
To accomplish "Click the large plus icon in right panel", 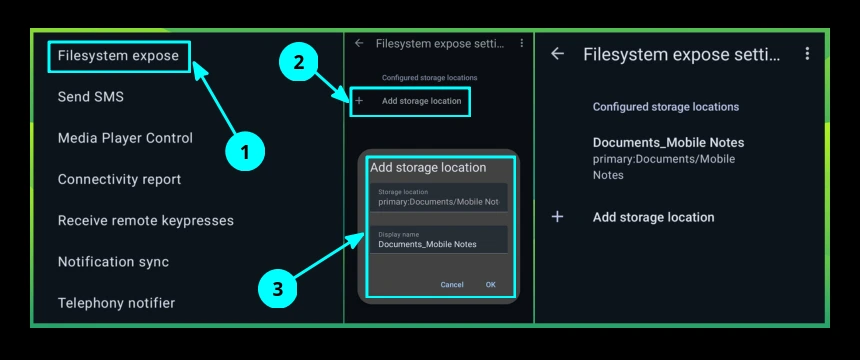I will point(557,217).
